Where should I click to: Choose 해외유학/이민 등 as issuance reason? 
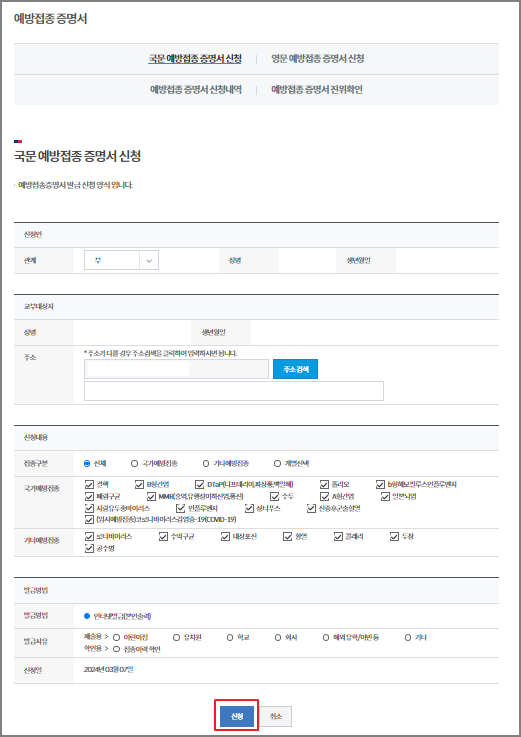[326, 638]
